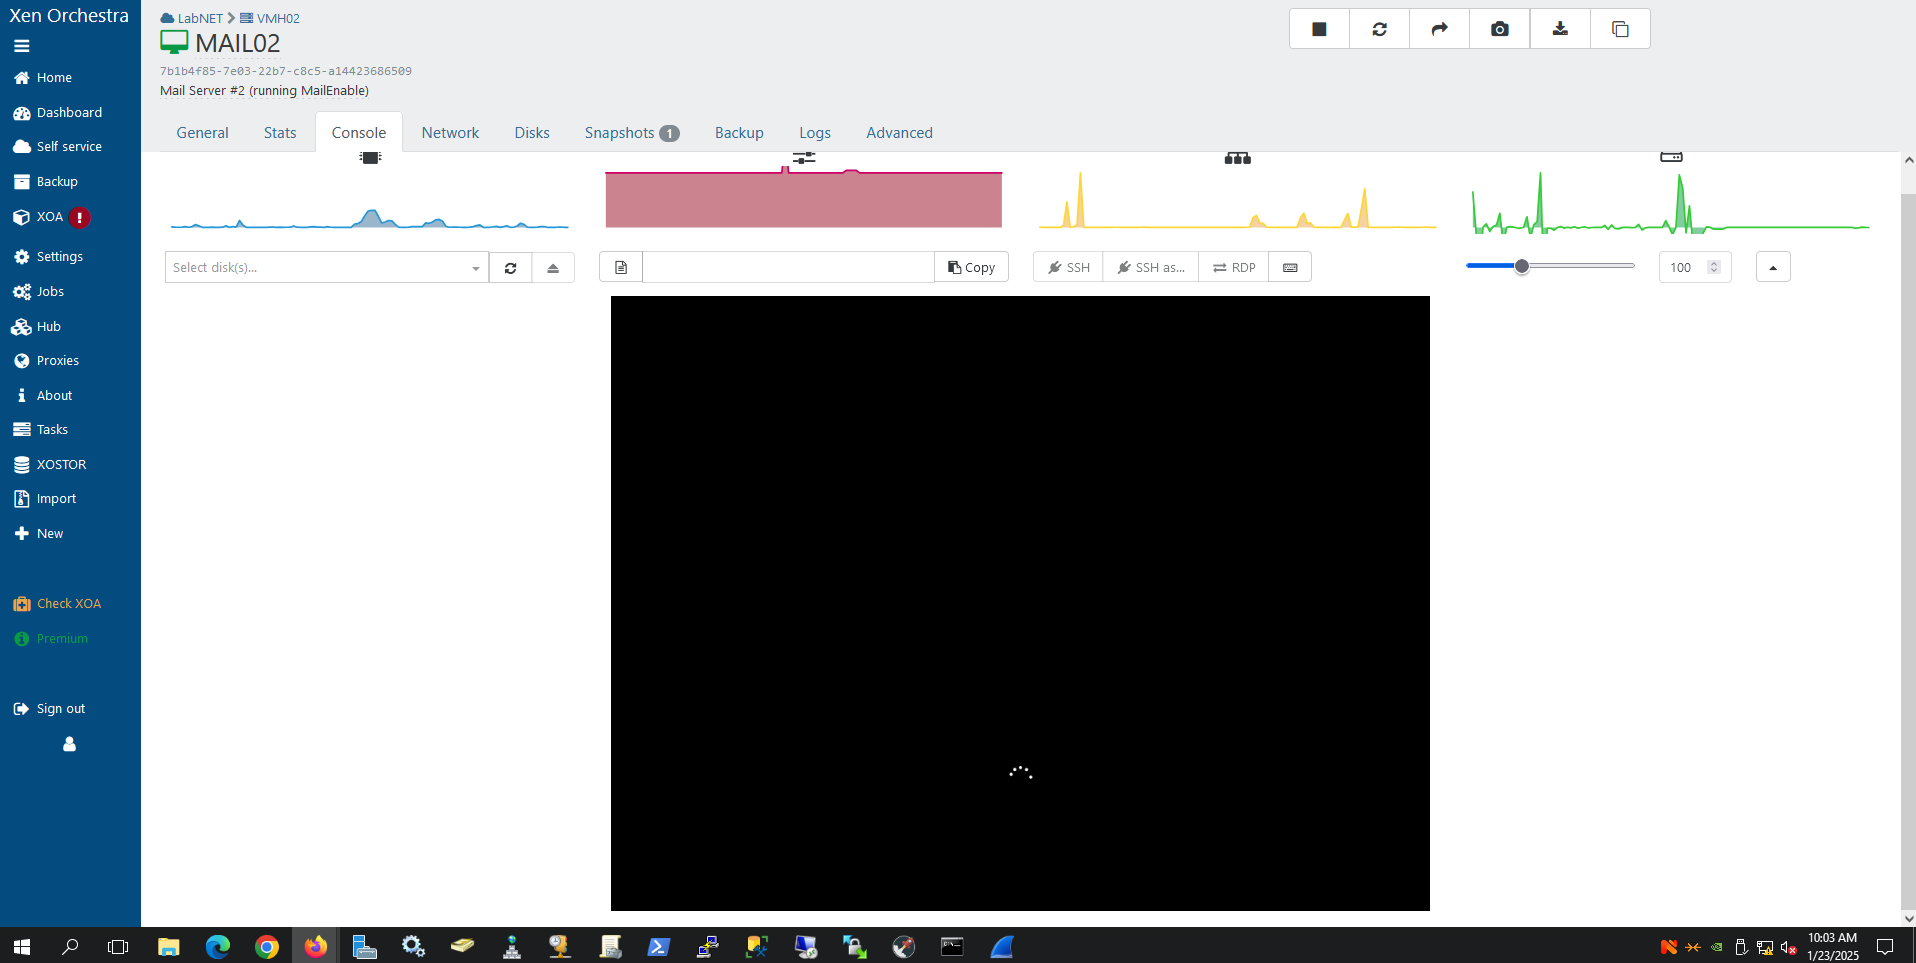Open the user profile icon
The height and width of the screenshot is (963, 1916).
(69, 744)
